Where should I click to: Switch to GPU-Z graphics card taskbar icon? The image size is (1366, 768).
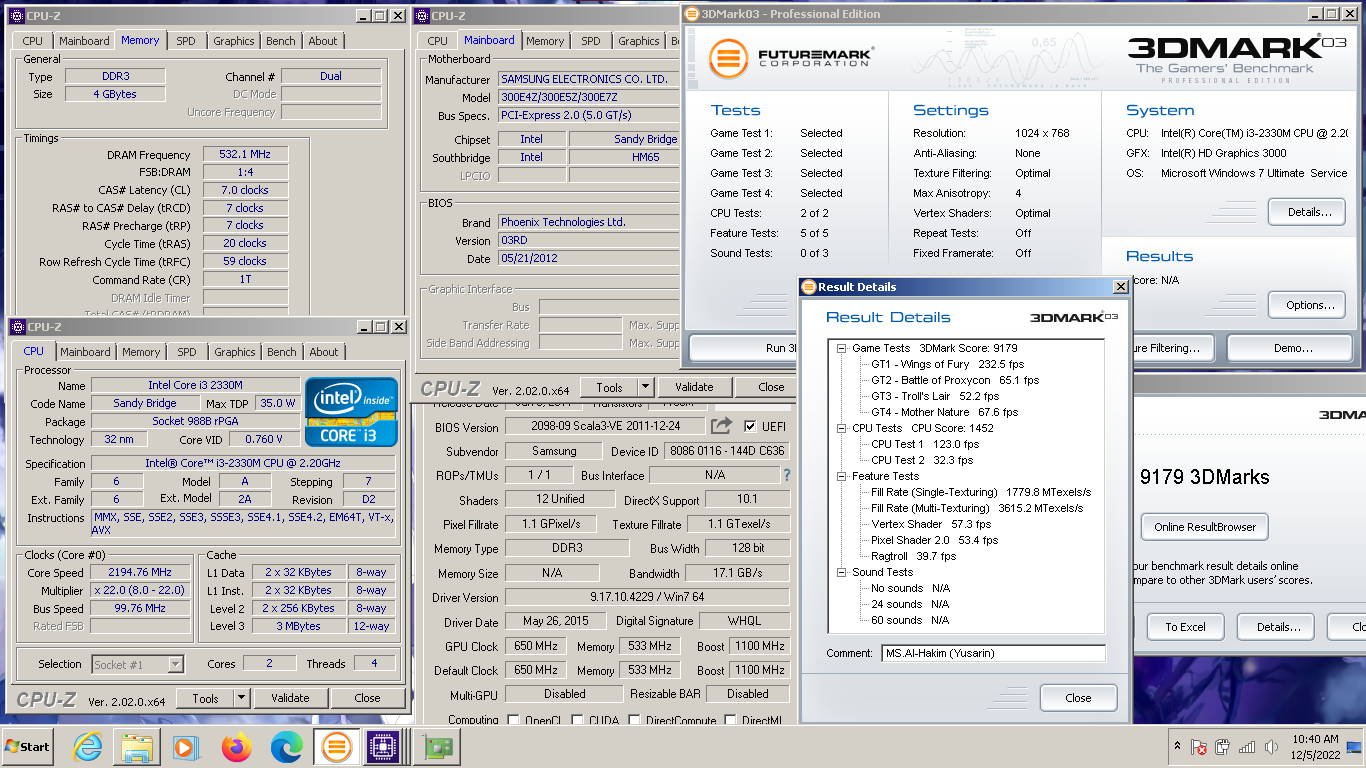click(x=436, y=746)
